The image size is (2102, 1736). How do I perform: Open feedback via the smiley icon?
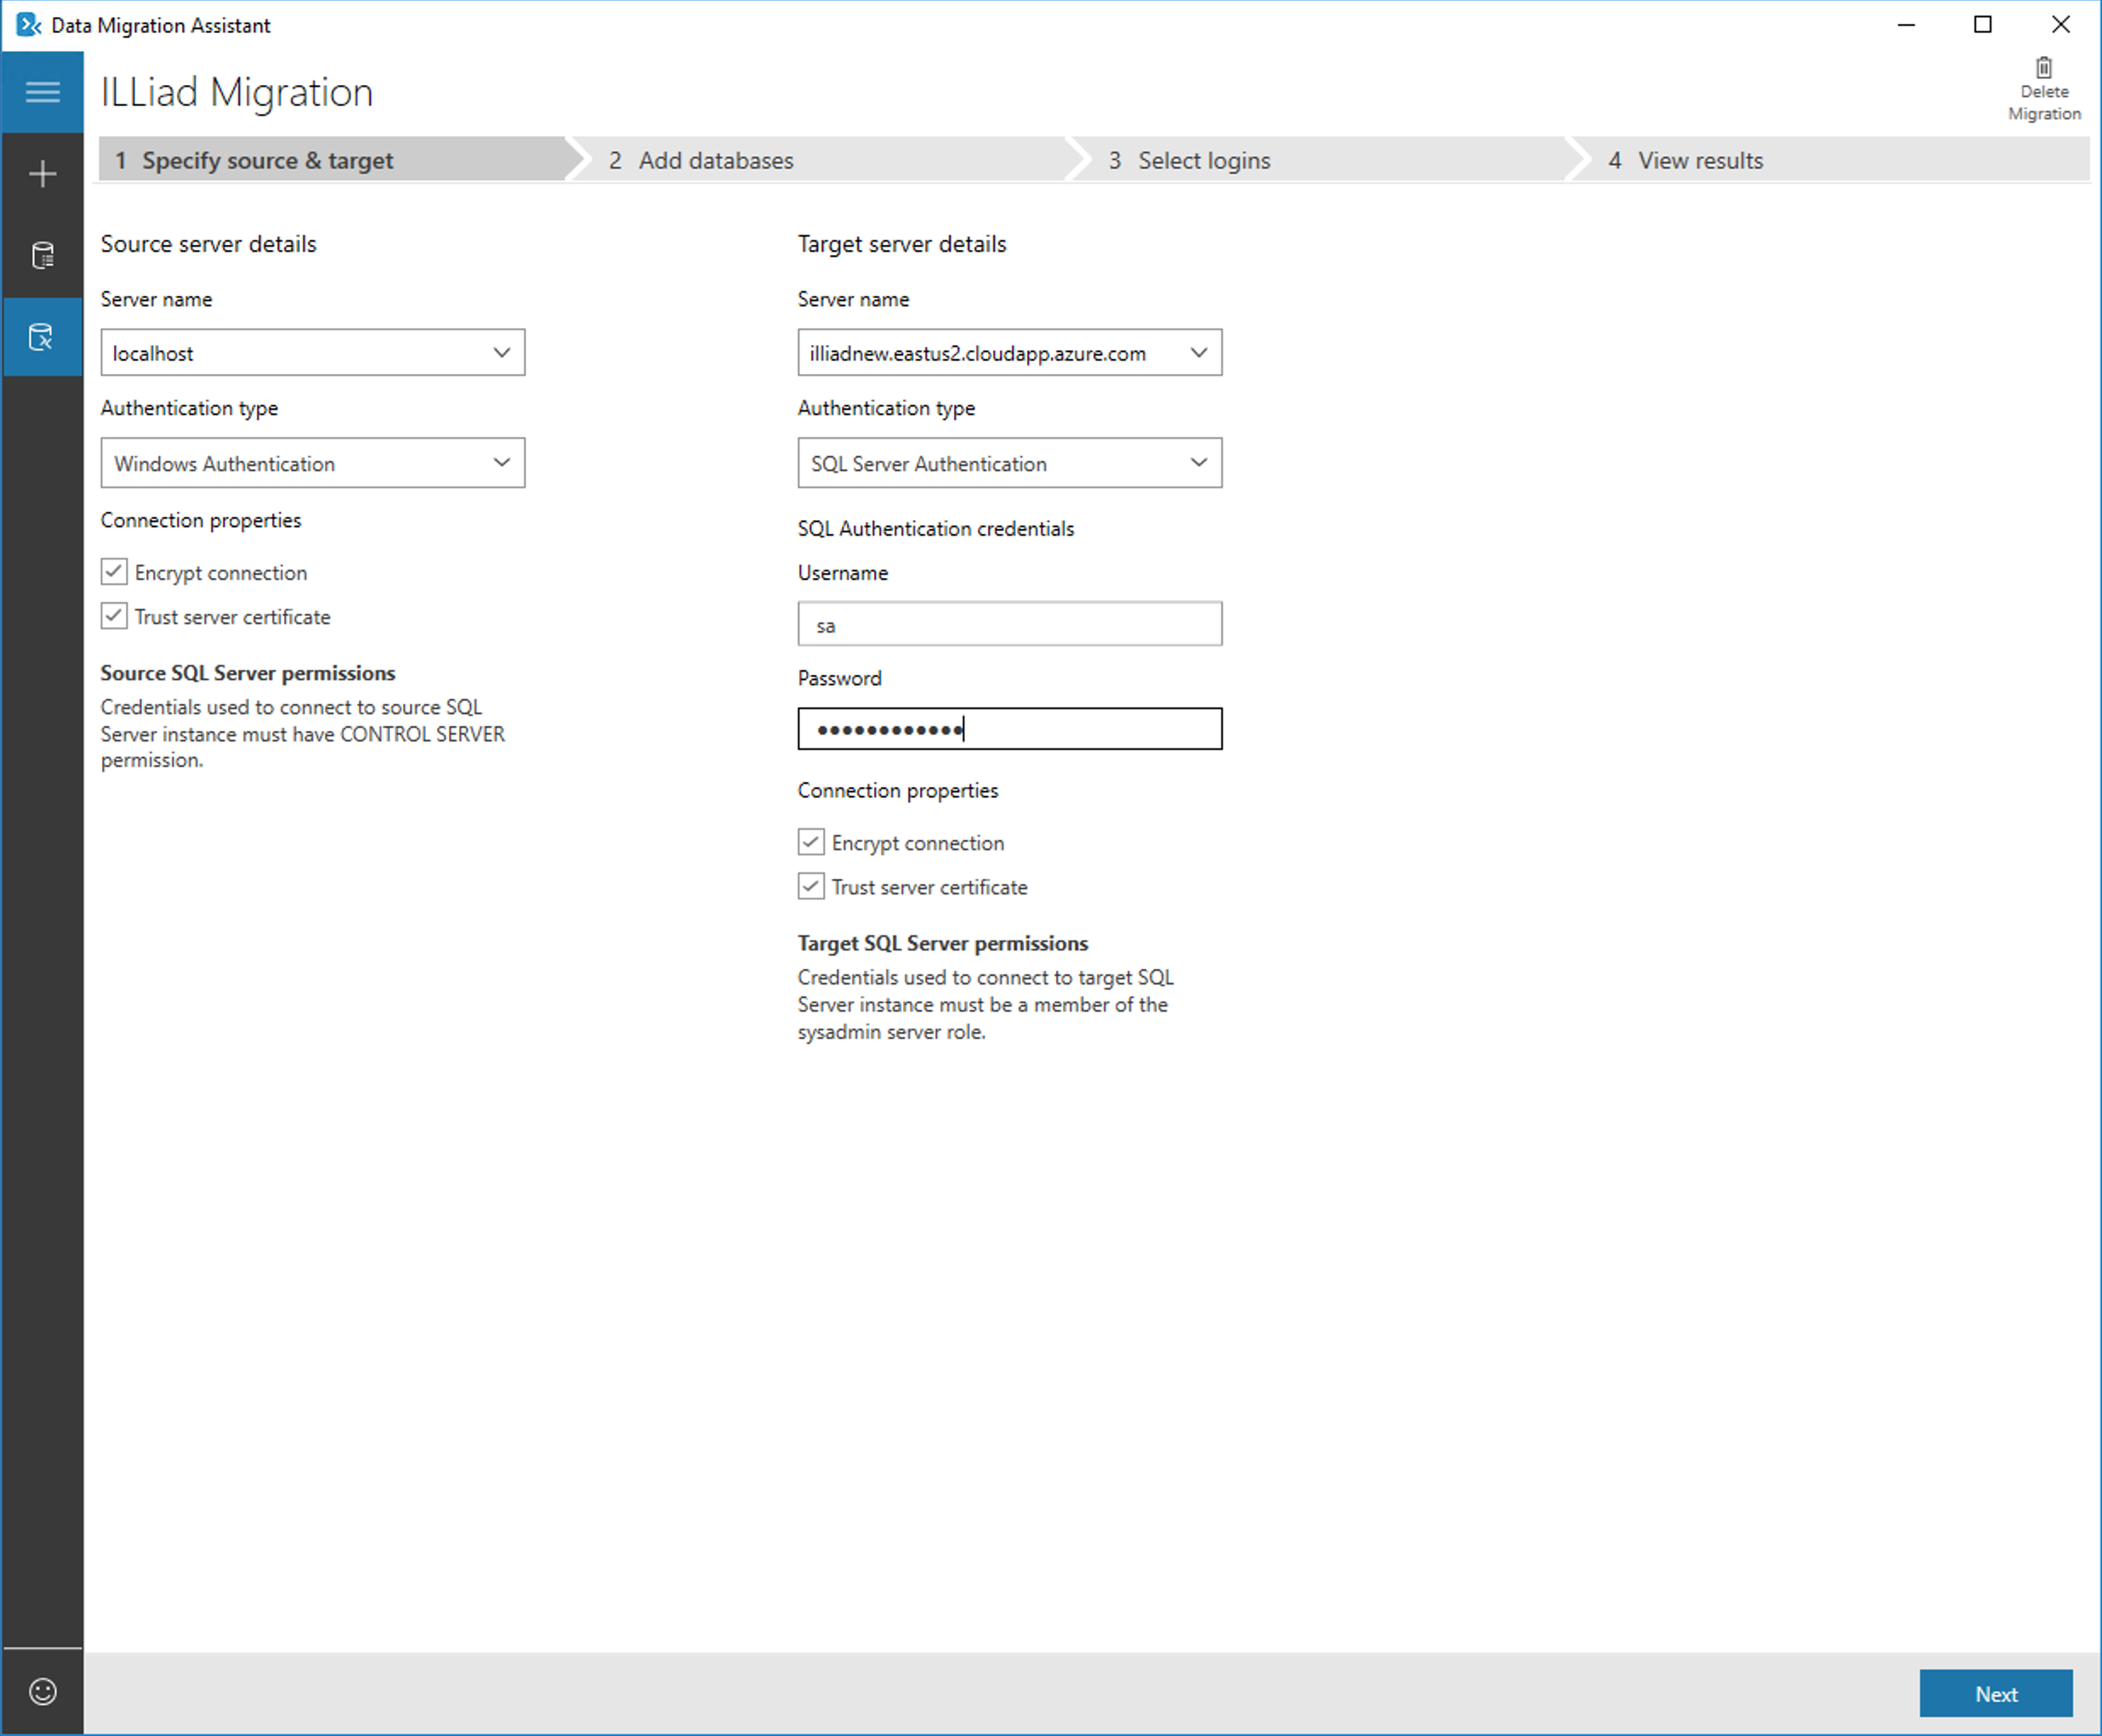point(42,1690)
